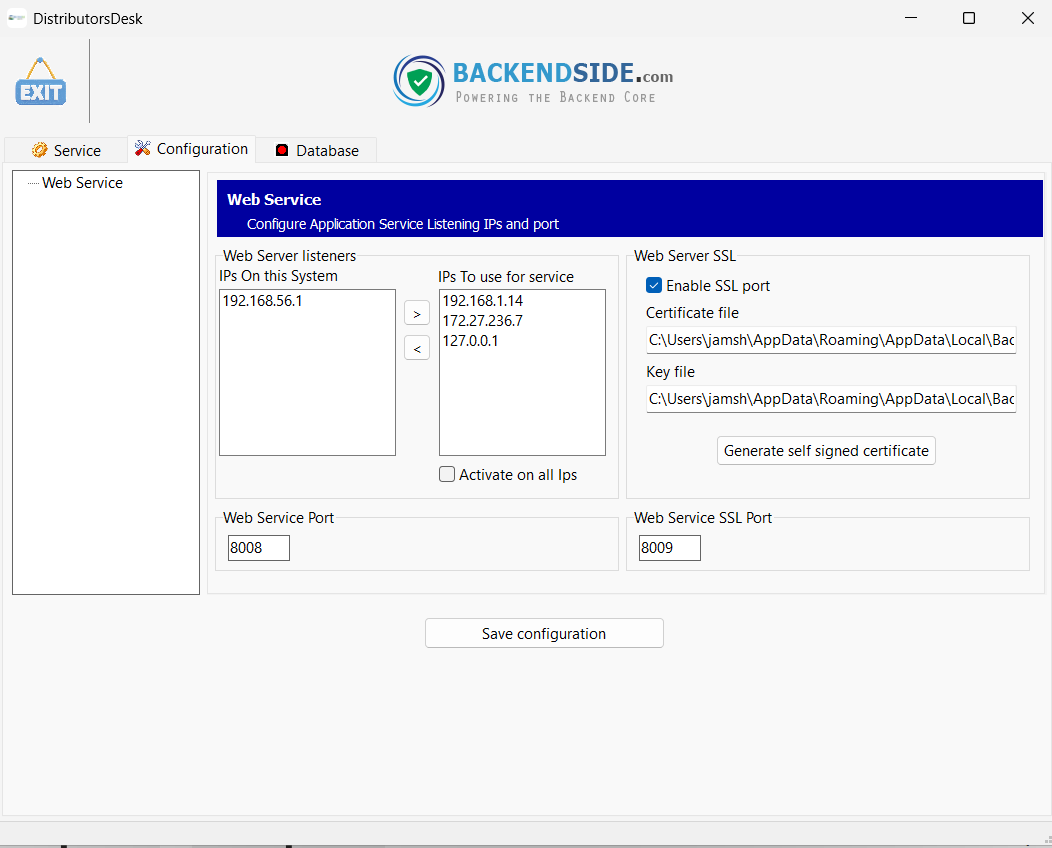The height and width of the screenshot is (848, 1052).
Task: Click the BackendSide shield logo
Action: 419,81
